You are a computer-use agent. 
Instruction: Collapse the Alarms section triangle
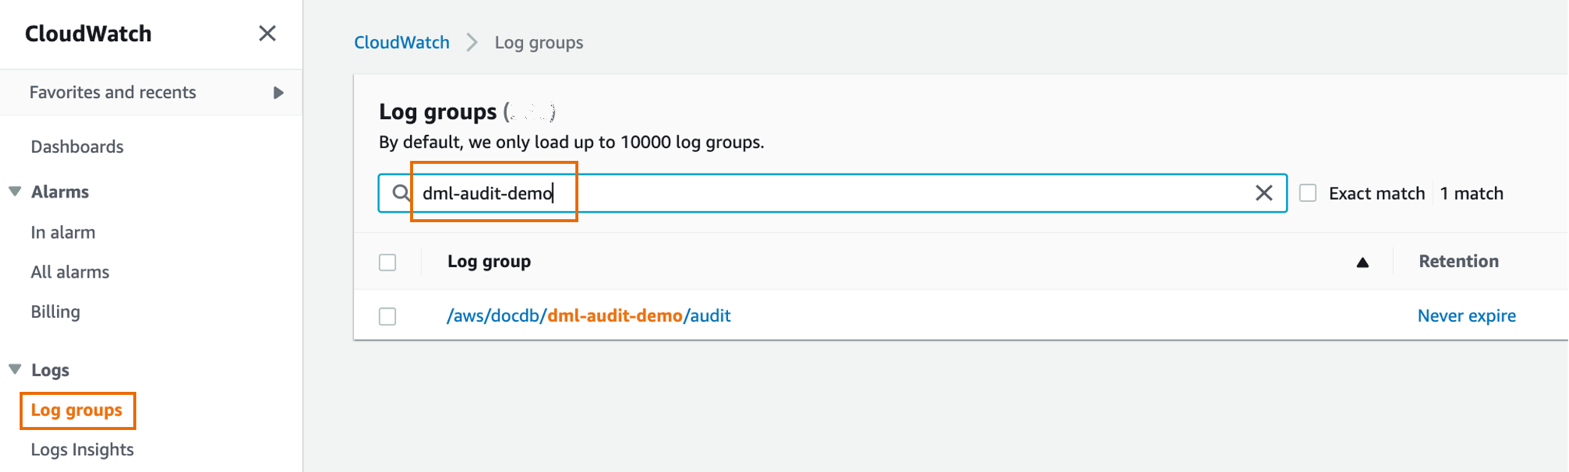[15, 191]
